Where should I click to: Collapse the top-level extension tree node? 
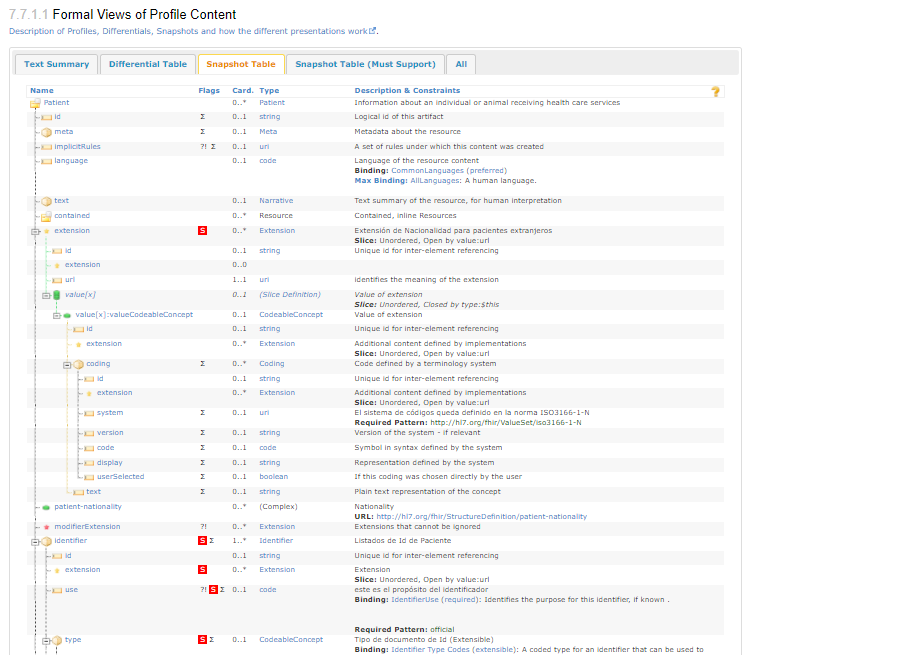(35, 231)
